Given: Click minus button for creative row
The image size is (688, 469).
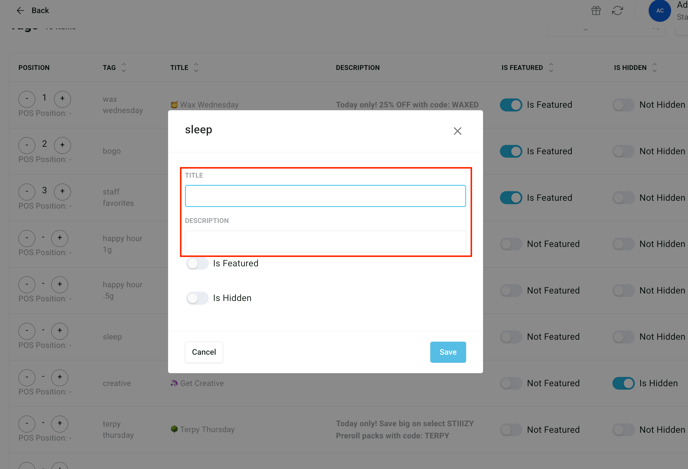Looking at the screenshot, I should [27, 377].
